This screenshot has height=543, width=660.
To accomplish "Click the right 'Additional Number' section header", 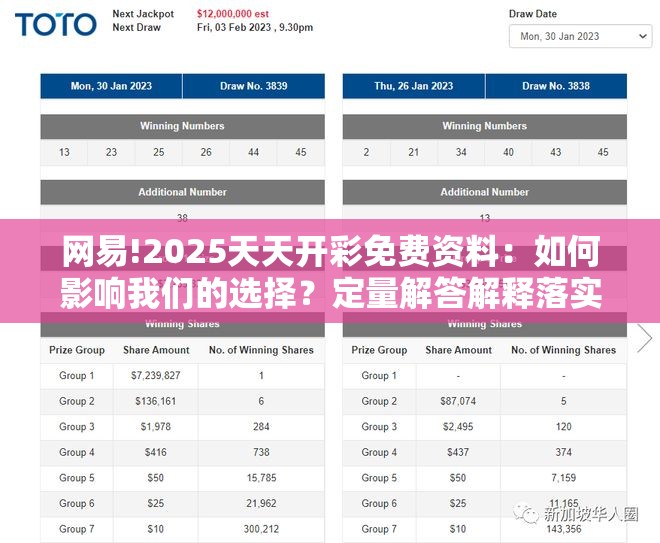I will coord(484,192).
